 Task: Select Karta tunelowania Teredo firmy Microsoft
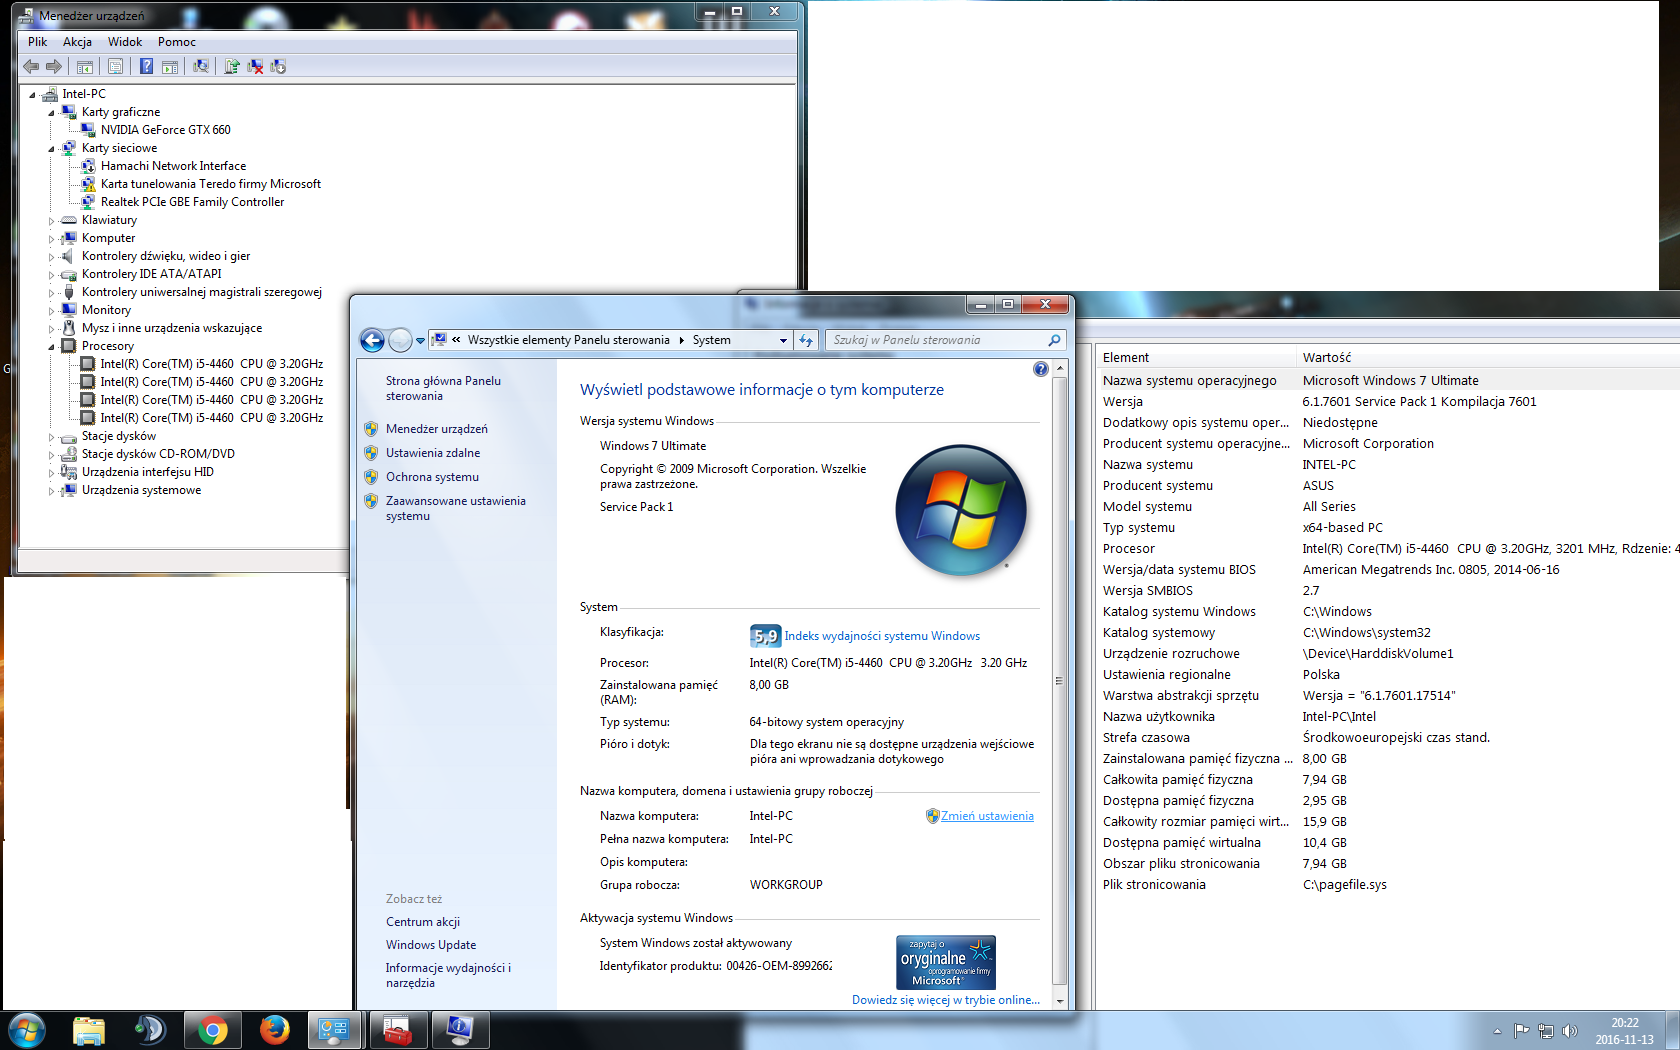click(211, 184)
